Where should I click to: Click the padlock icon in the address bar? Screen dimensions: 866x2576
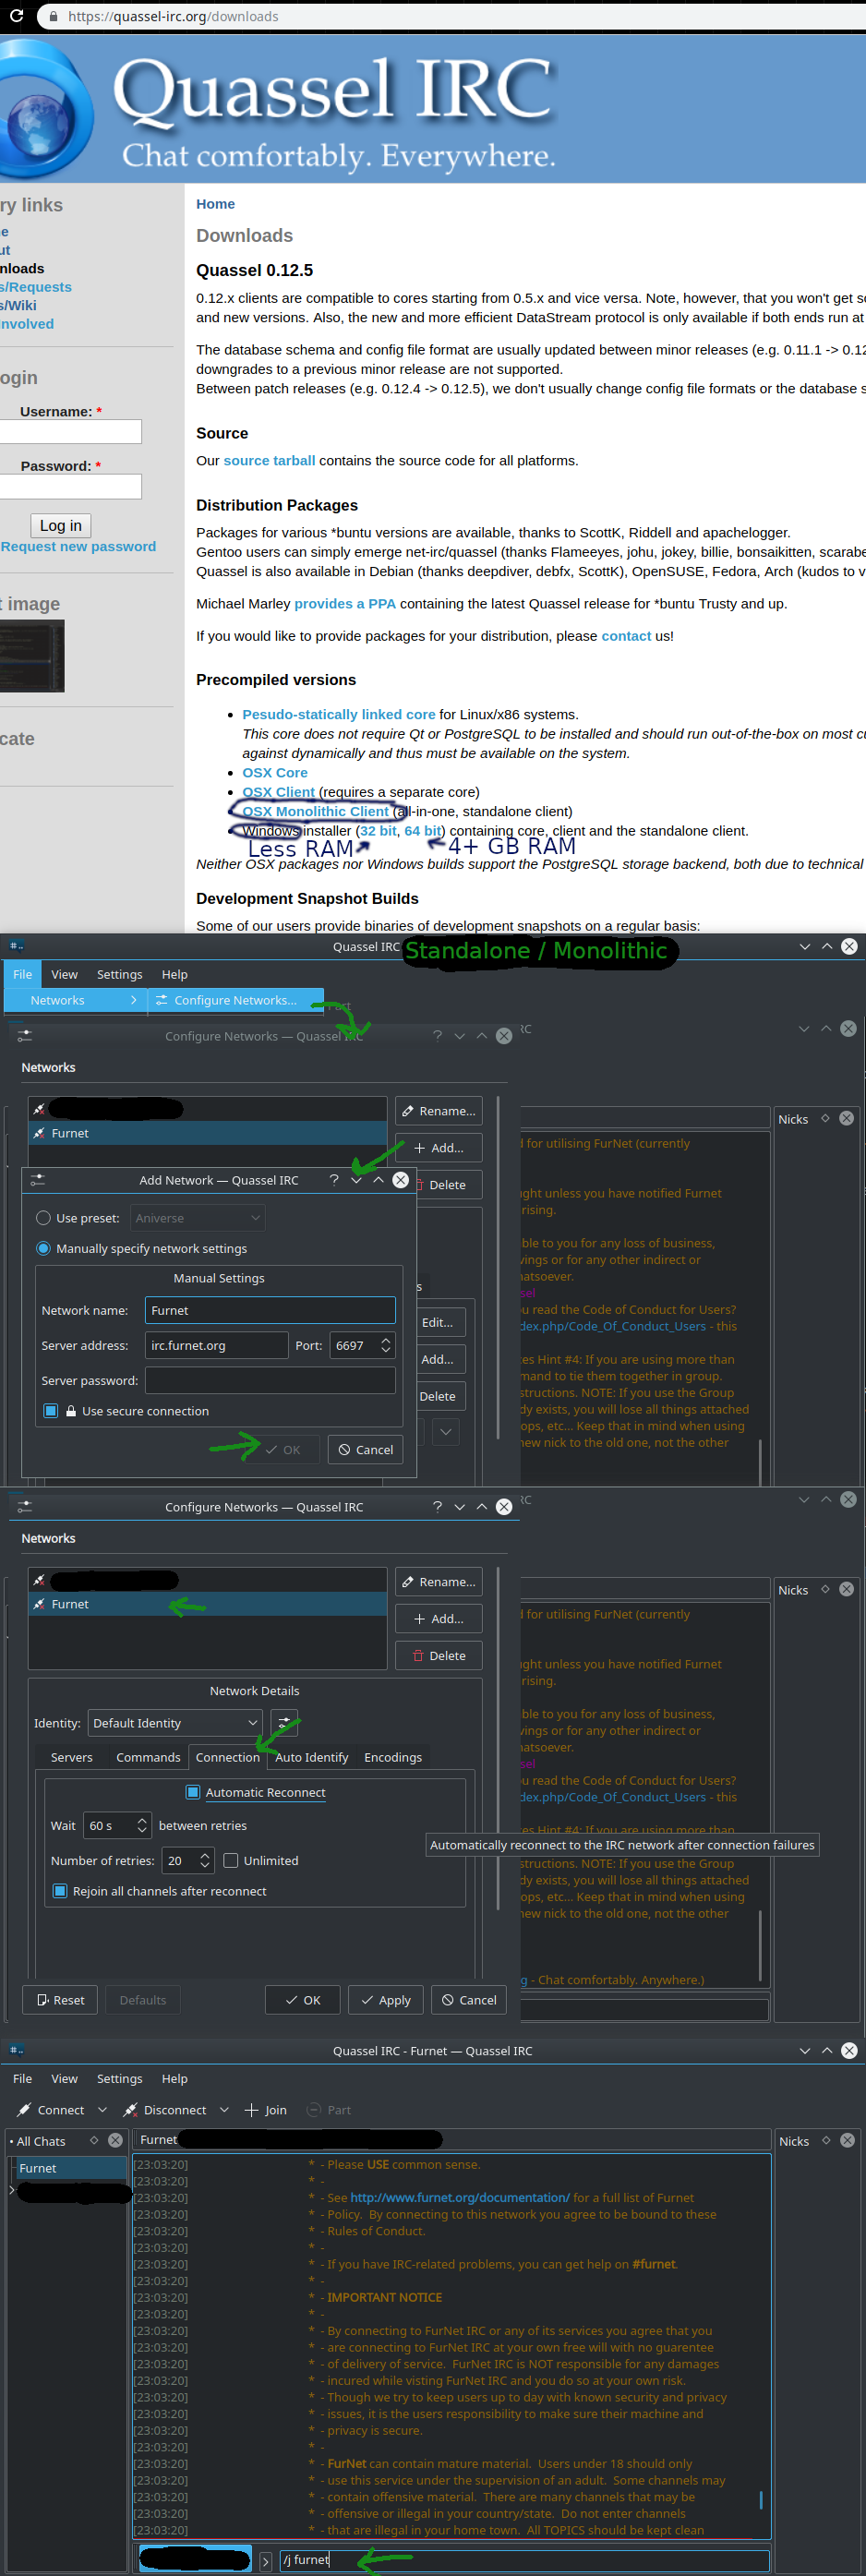pyautogui.click(x=52, y=16)
